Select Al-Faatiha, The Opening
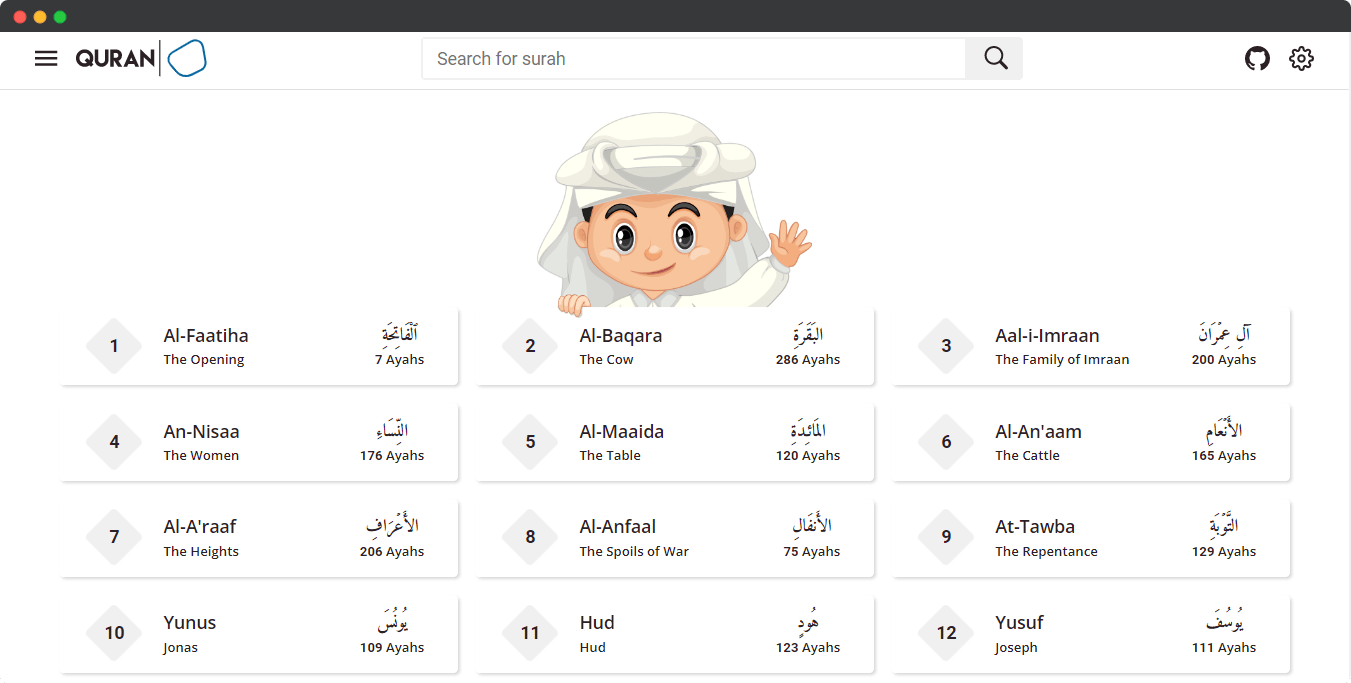 [259, 346]
